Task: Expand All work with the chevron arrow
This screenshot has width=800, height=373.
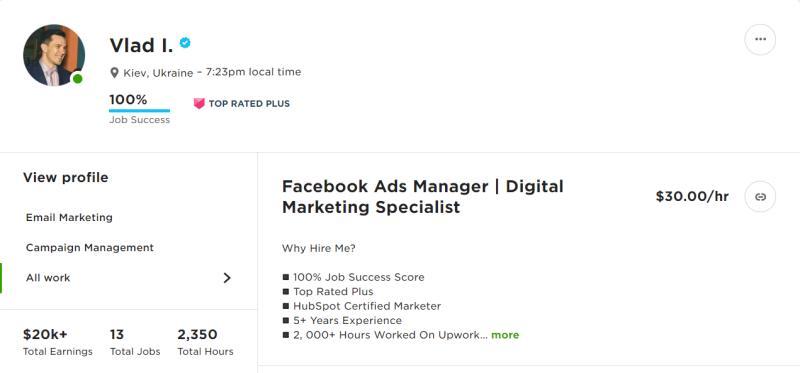Action: click(x=227, y=278)
